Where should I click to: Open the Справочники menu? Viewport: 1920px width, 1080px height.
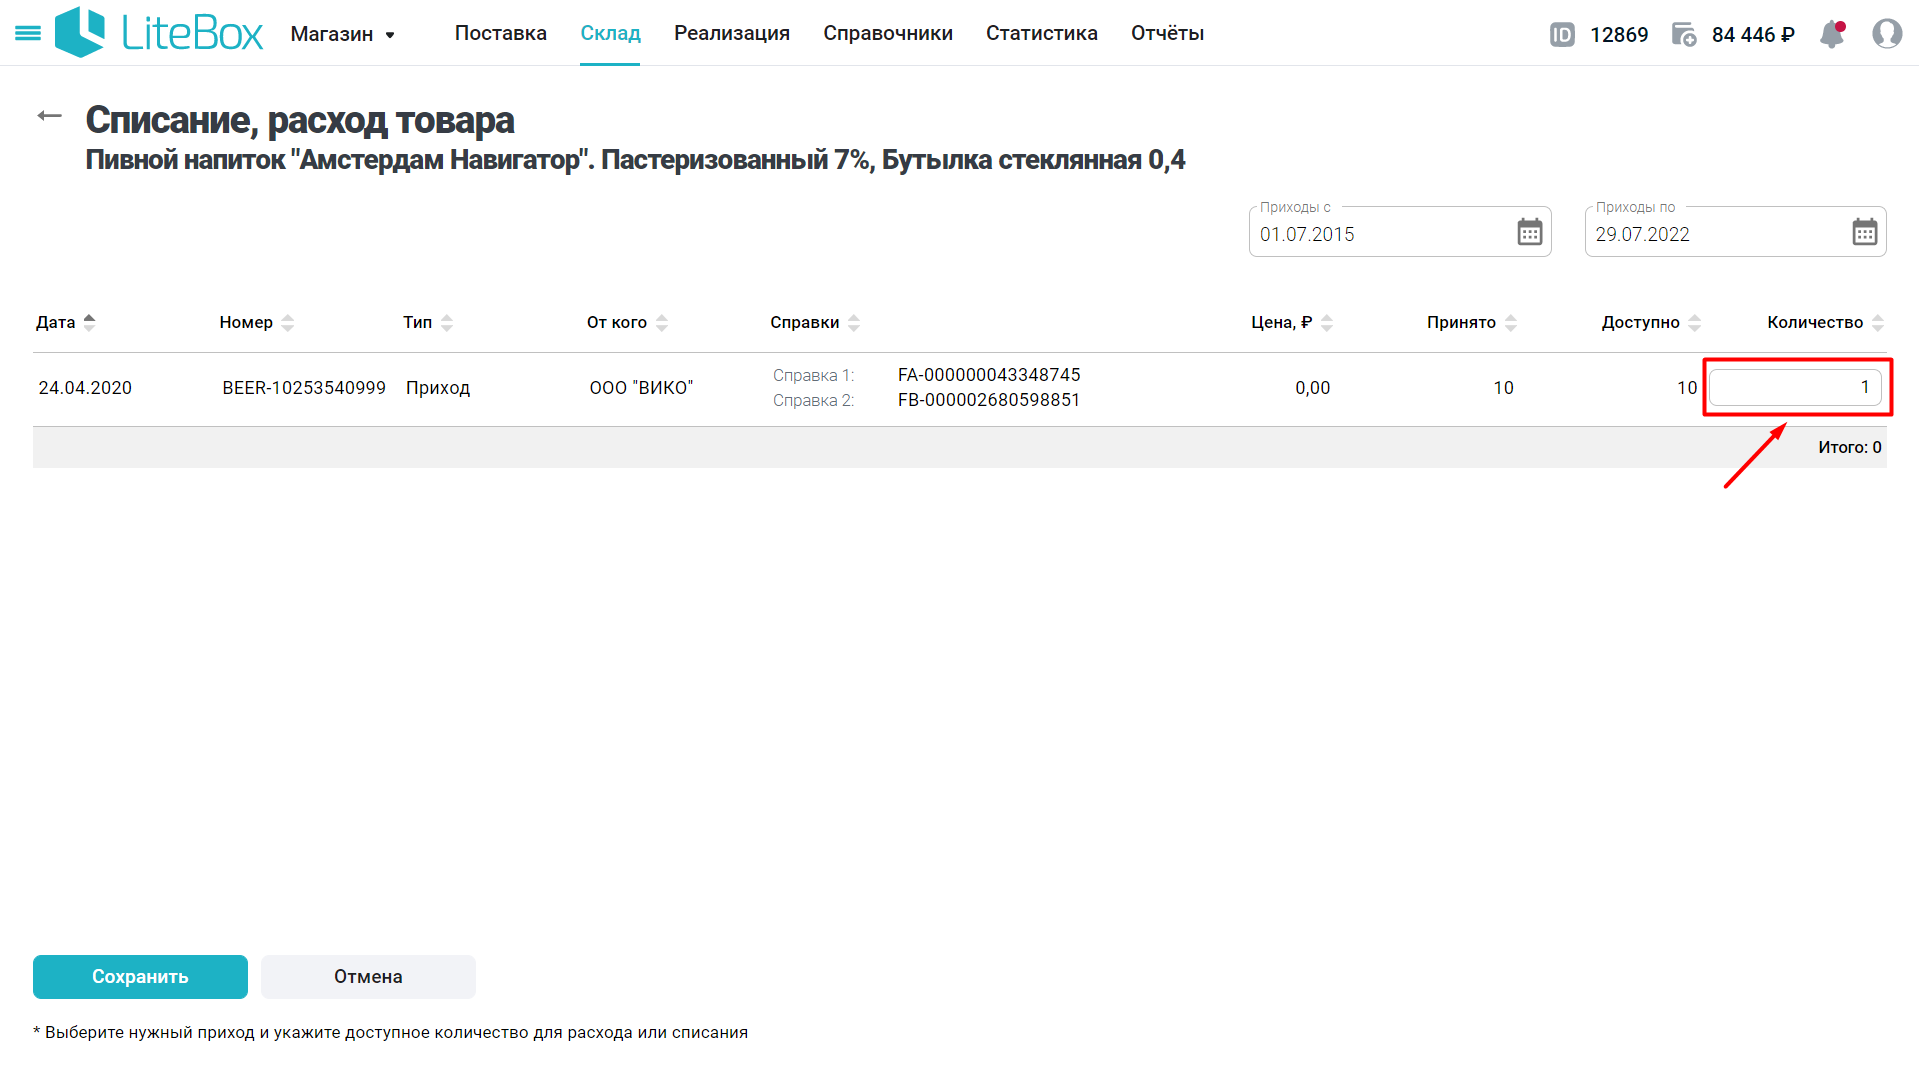point(887,33)
